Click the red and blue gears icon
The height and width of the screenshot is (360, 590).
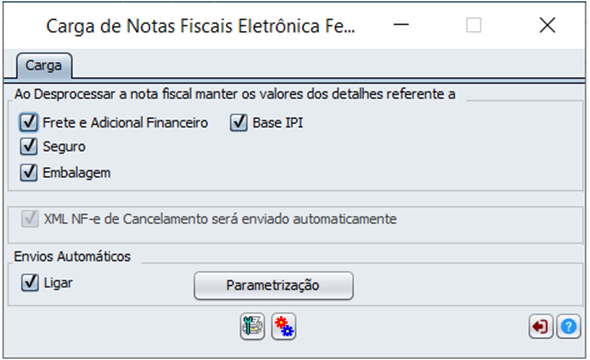click(x=283, y=326)
